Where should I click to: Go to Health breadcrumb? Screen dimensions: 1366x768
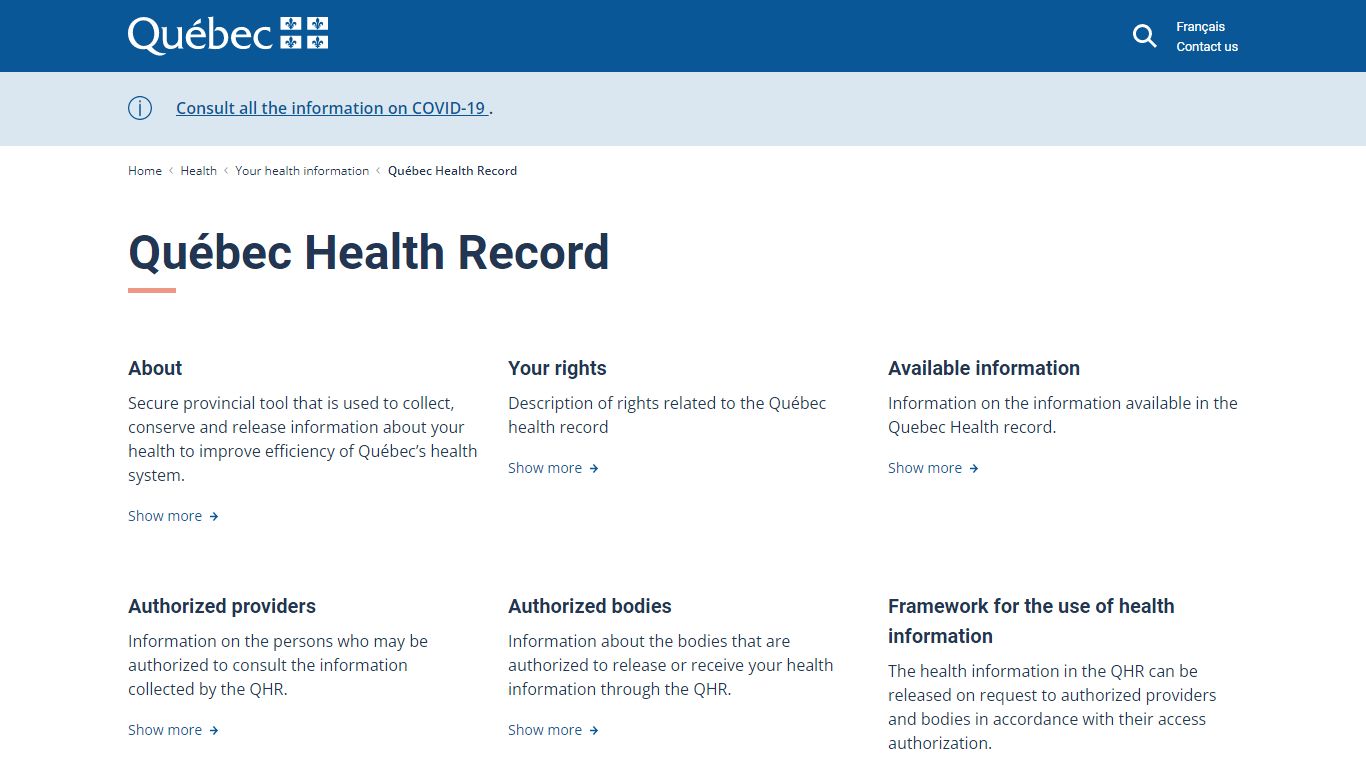click(x=199, y=171)
